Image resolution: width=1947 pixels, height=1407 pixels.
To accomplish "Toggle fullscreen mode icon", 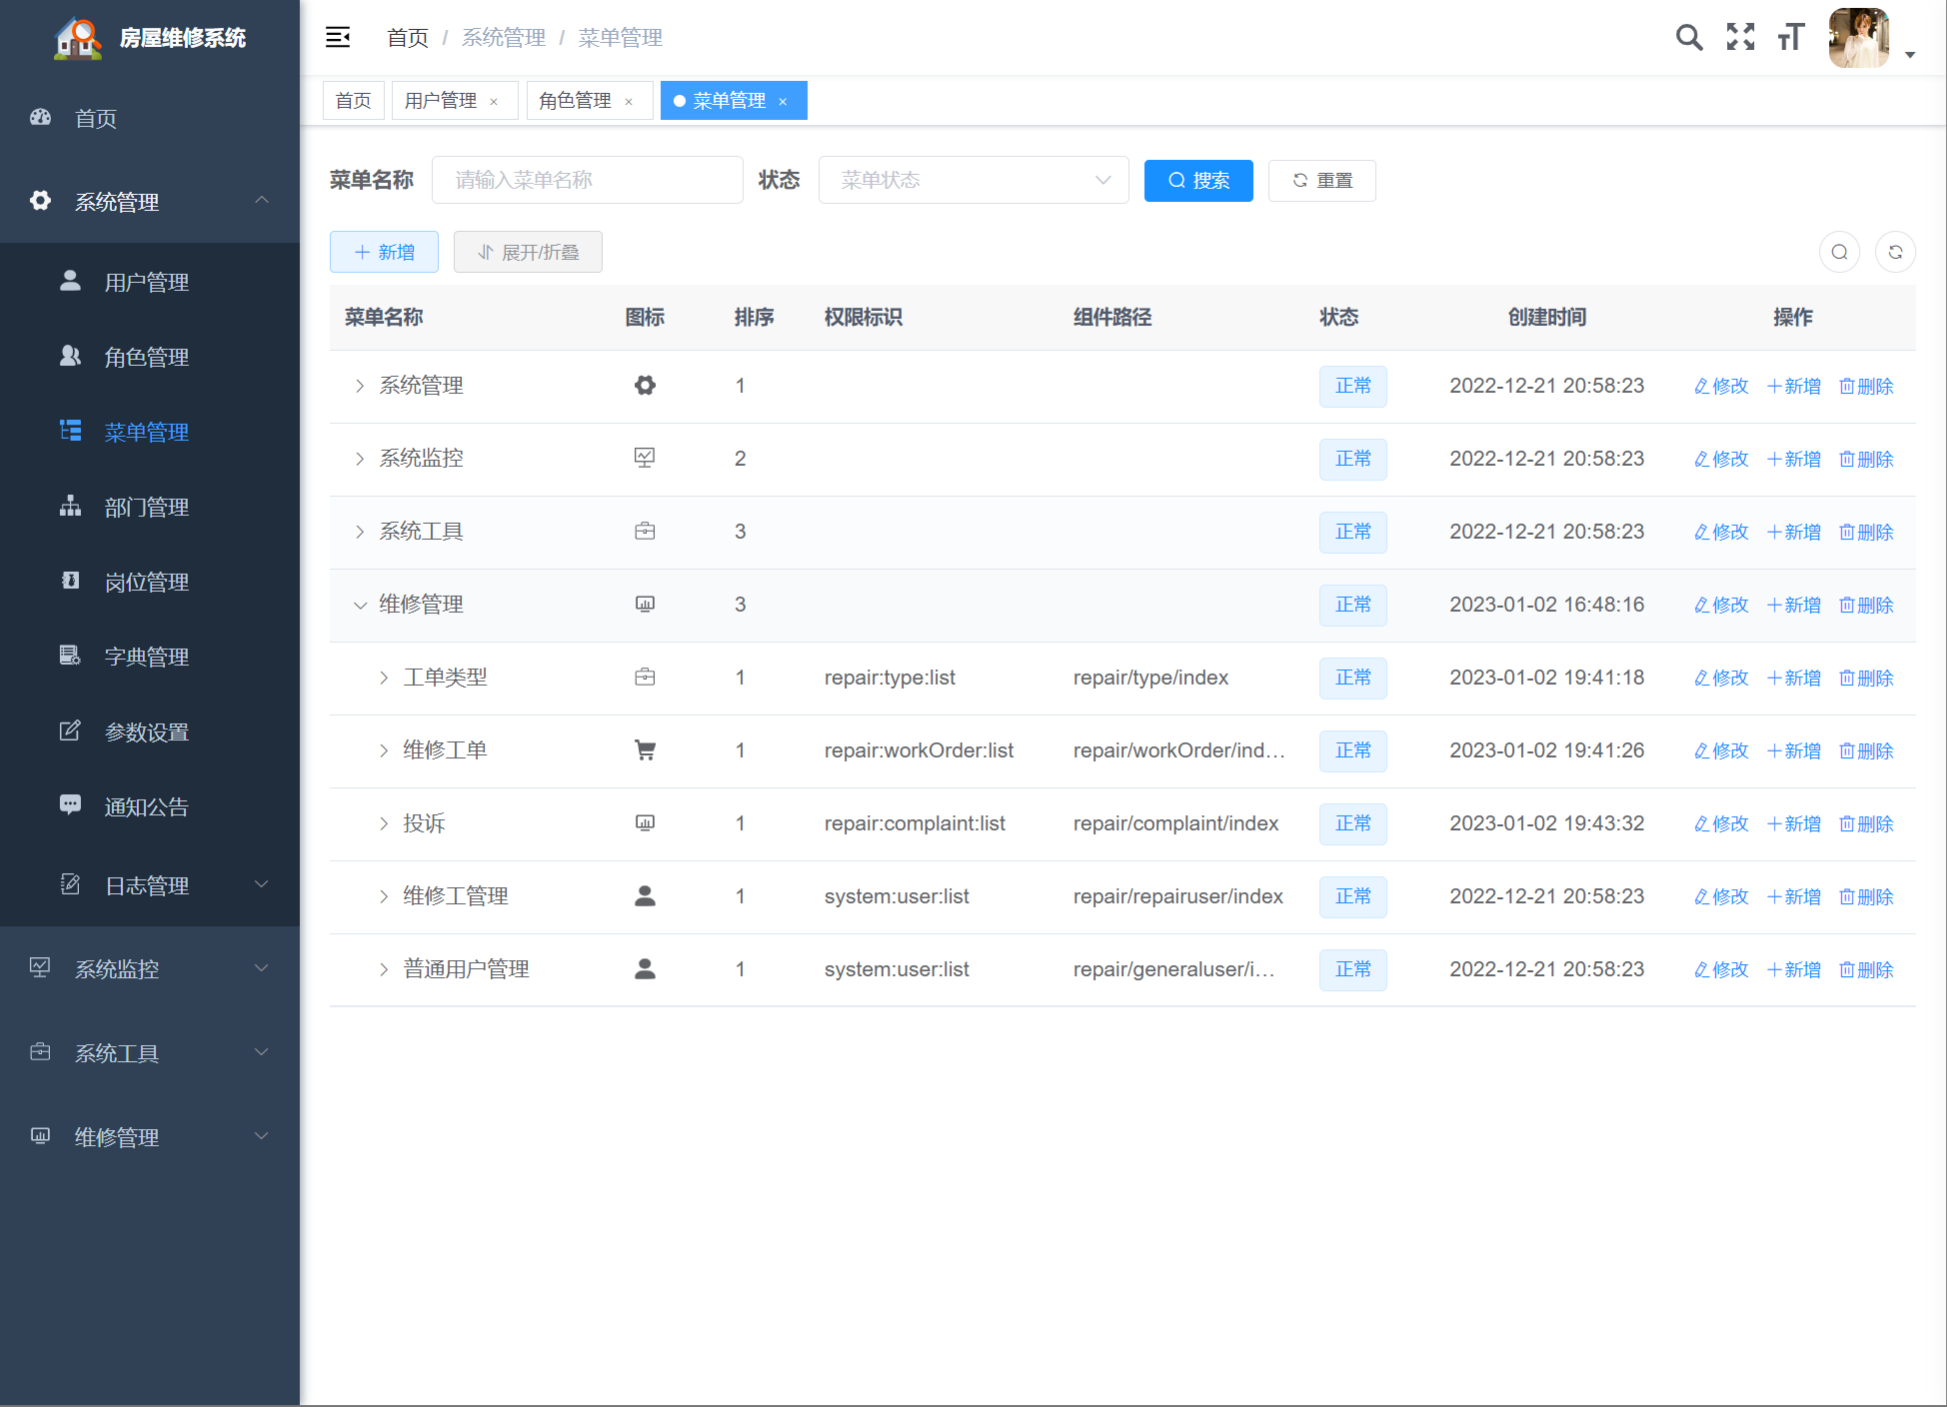I will tap(1740, 38).
